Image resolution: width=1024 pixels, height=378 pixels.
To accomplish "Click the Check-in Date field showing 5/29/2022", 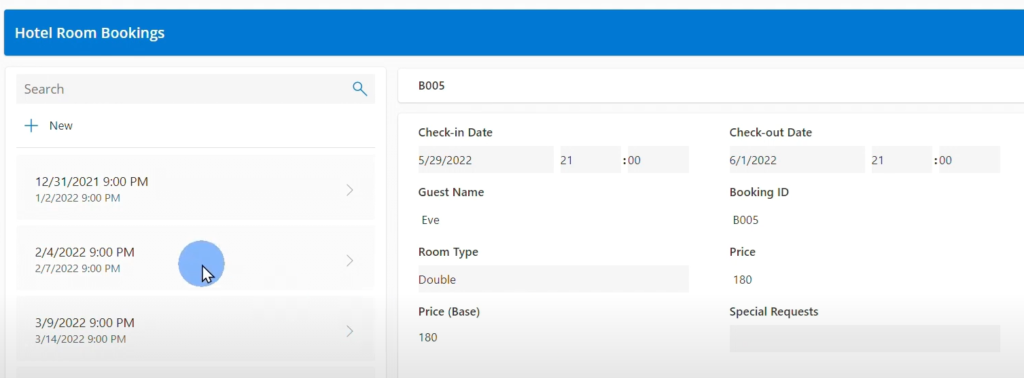I will click(485, 160).
